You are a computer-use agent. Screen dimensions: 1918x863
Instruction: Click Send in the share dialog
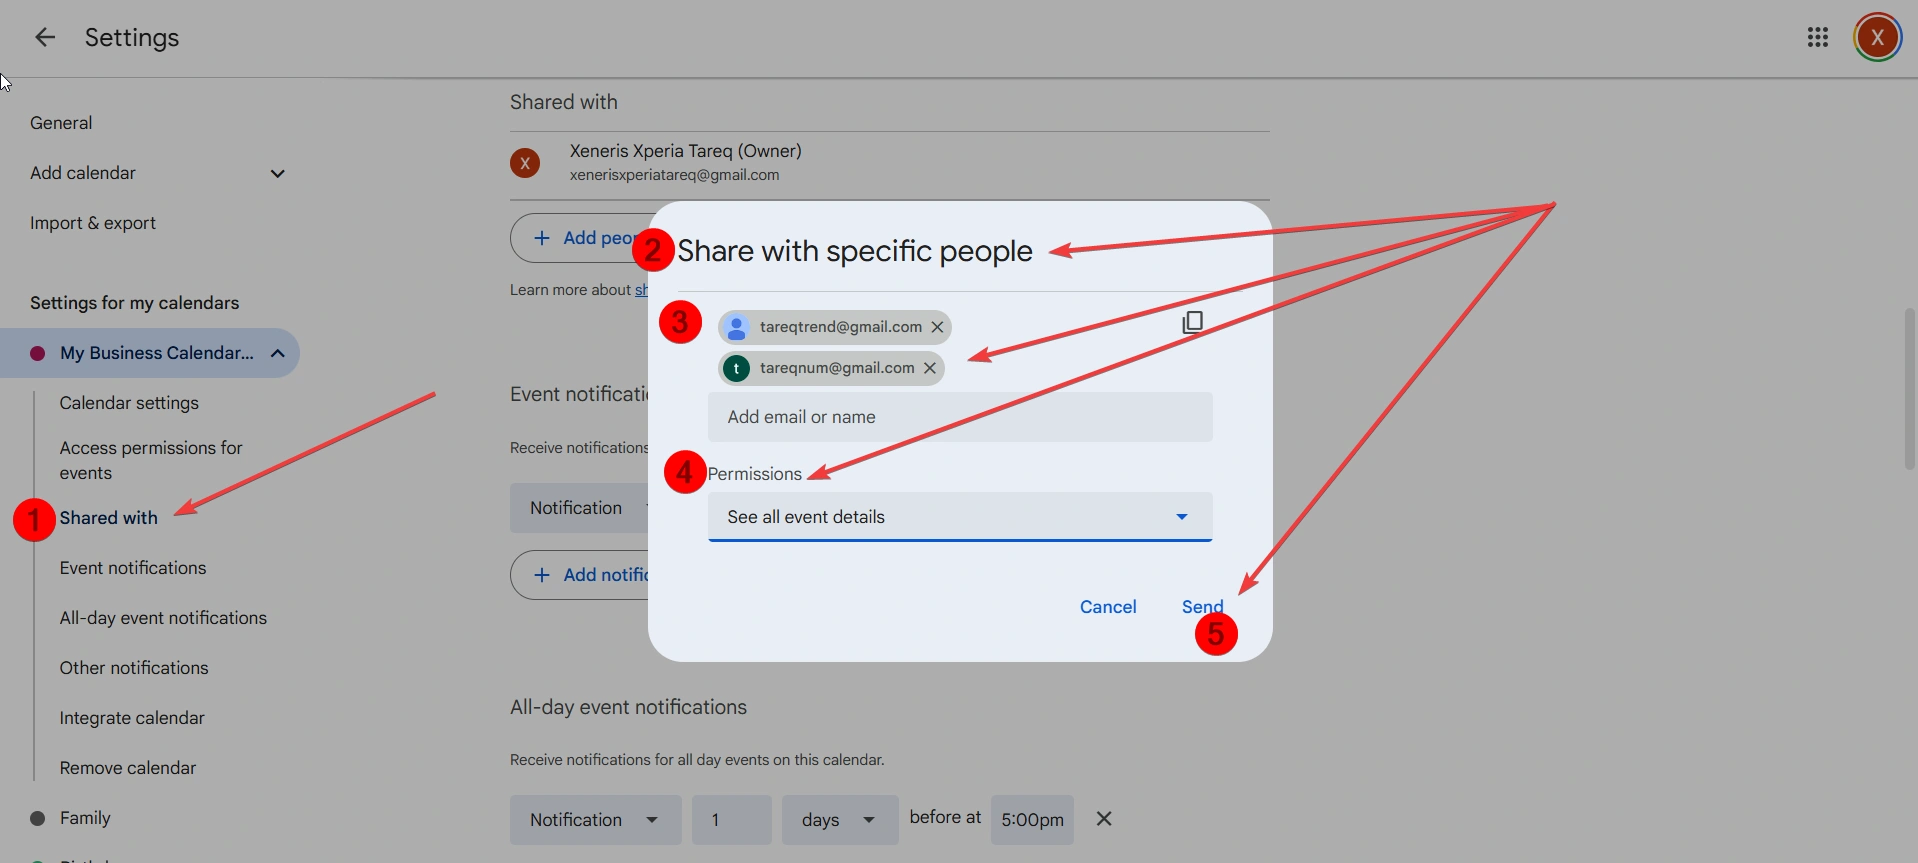tap(1201, 607)
